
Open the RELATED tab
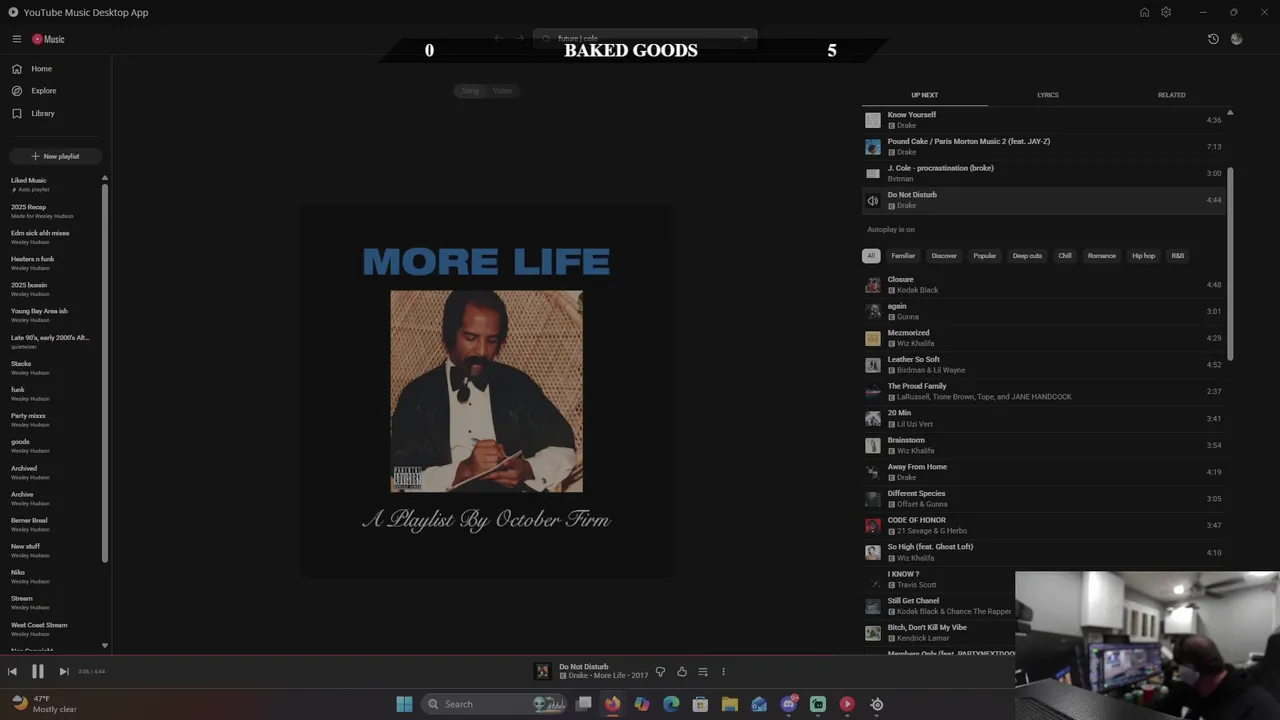coord(1171,95)
